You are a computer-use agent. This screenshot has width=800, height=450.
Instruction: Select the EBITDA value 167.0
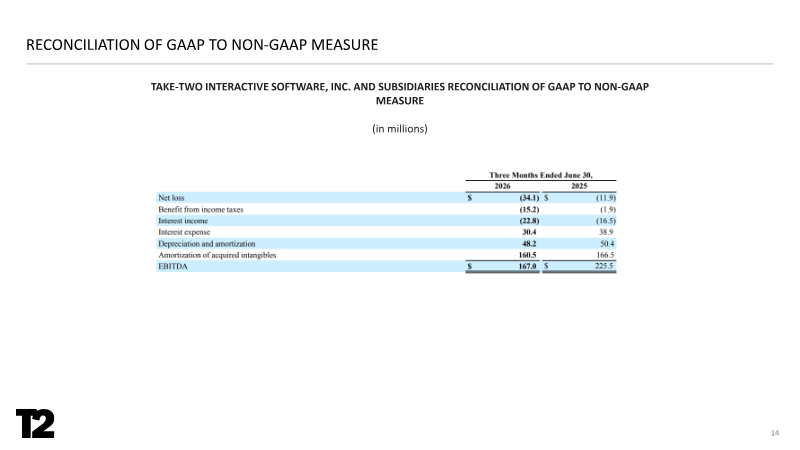(528, 266)
